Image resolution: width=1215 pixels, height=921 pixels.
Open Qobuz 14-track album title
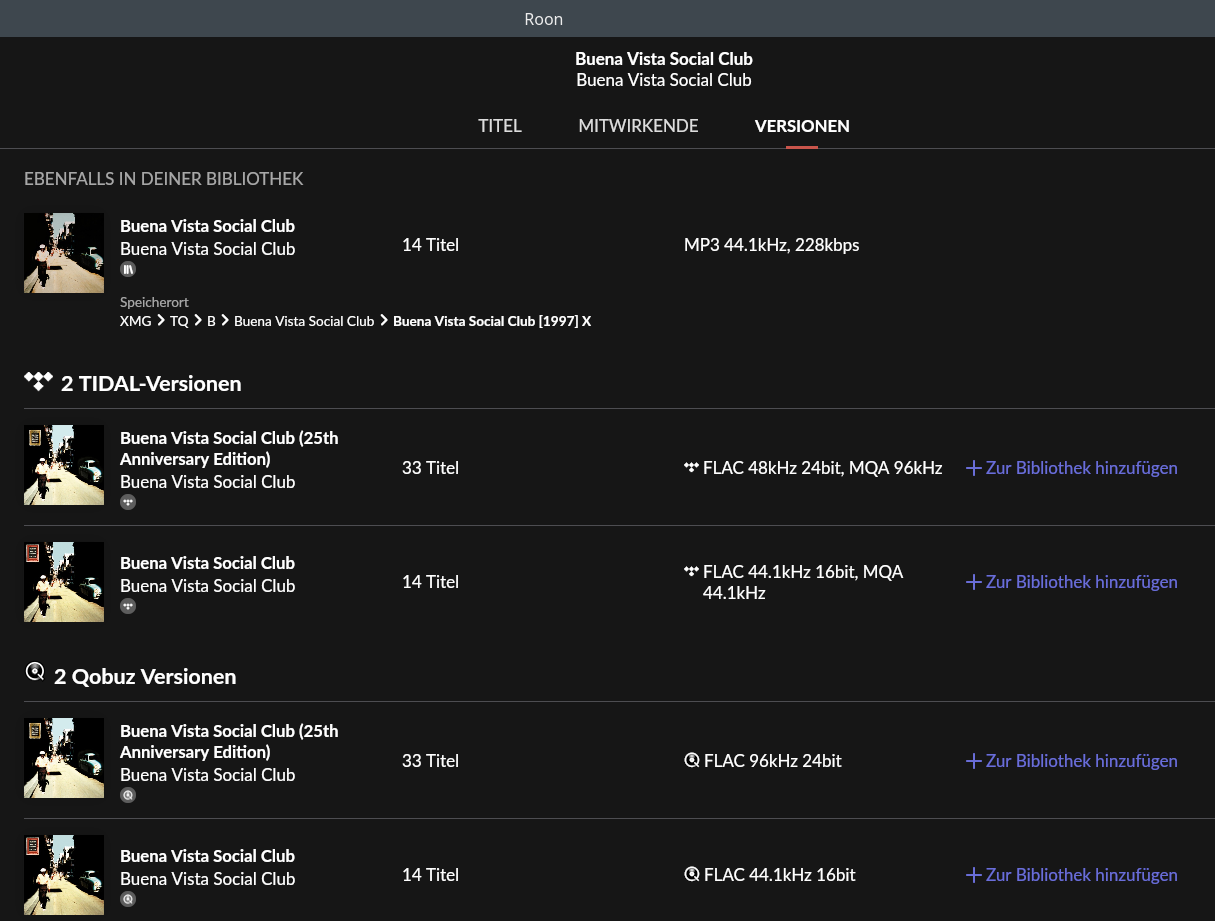207,856
